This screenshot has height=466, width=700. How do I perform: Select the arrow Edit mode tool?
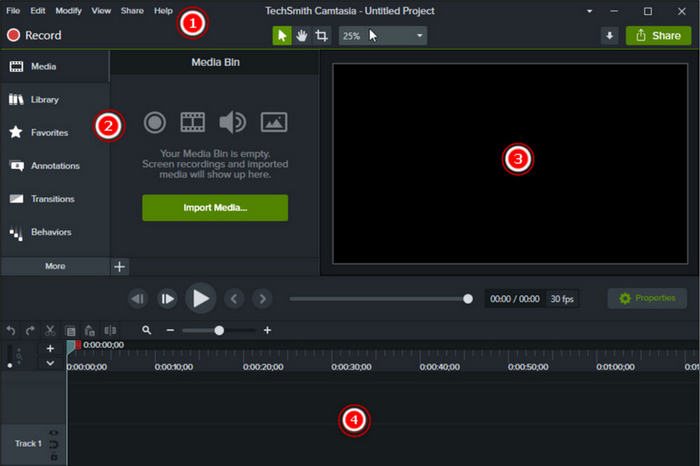point(282,36)
